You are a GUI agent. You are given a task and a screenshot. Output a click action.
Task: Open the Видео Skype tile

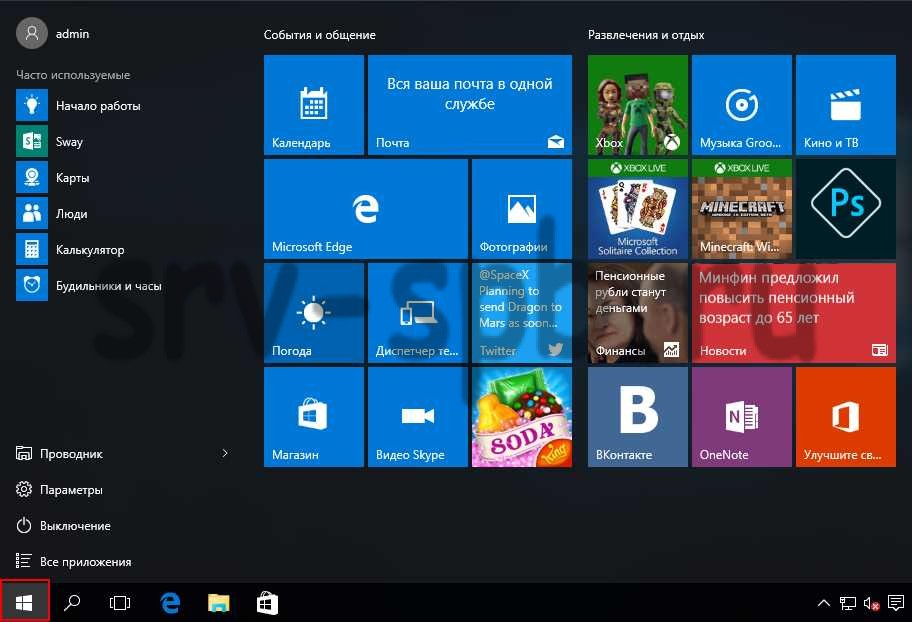pyautogui.click(x=418, y=417)
